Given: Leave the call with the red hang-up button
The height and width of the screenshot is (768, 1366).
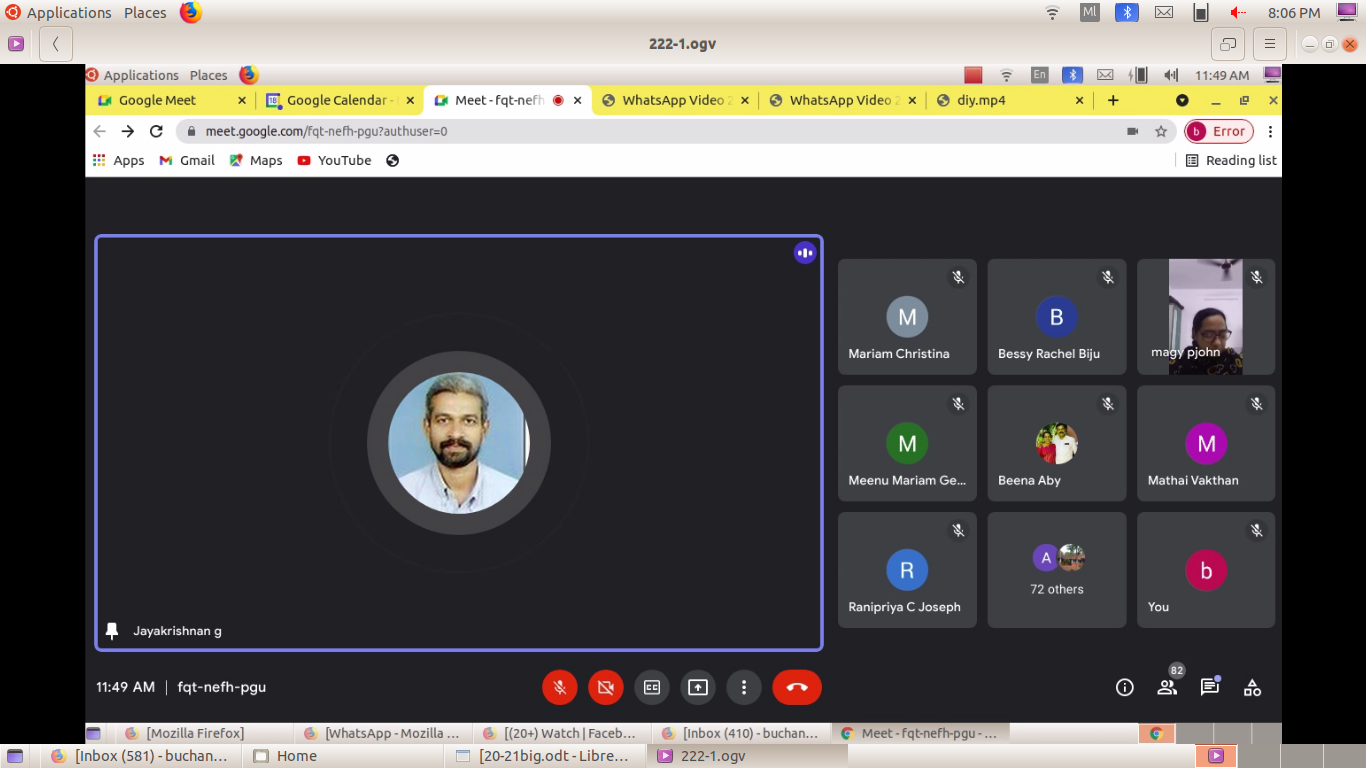Looking at the screenshot, I should click(797, 687).
